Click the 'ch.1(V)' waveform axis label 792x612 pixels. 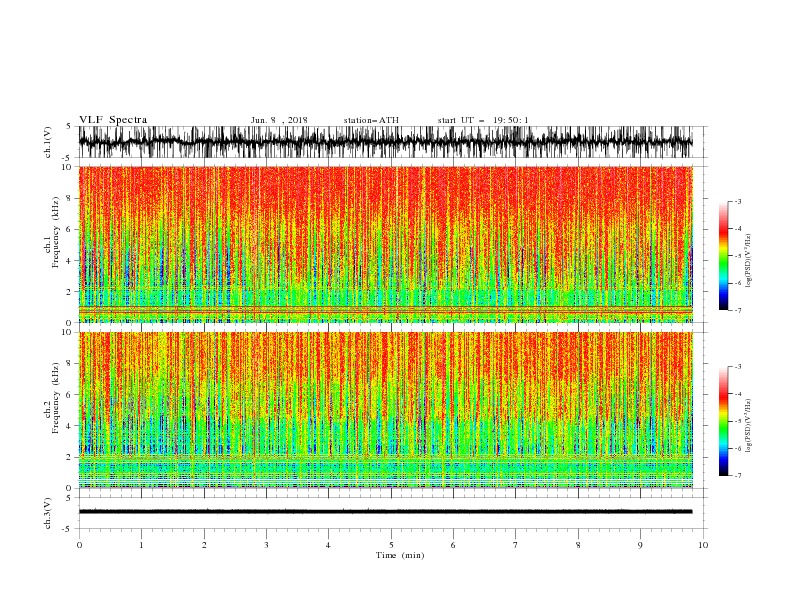pos(48,142)
